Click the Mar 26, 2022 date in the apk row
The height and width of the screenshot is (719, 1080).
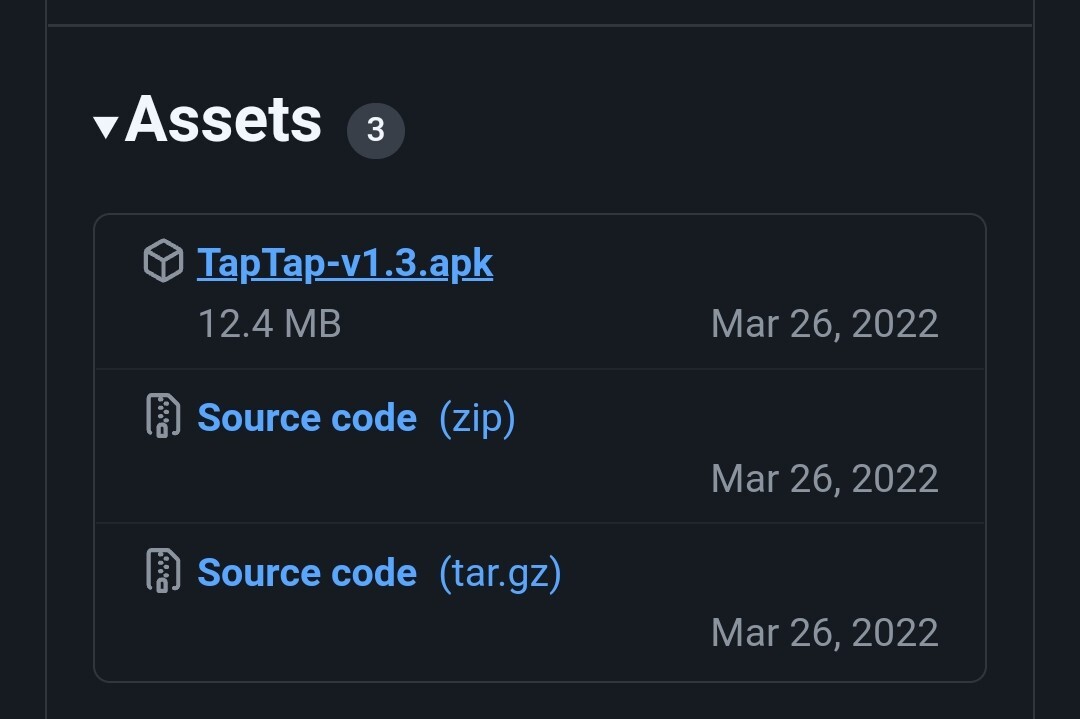point(824,324)
